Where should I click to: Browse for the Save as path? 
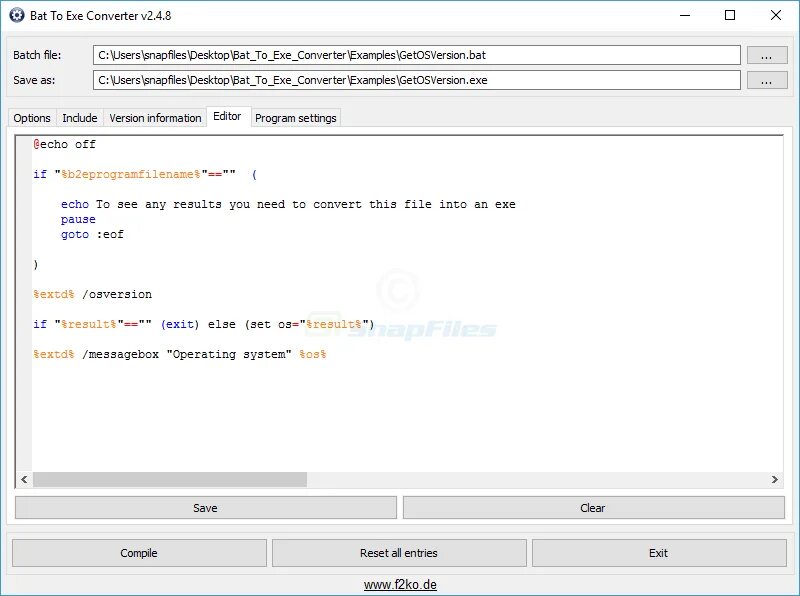coord(767,80)
